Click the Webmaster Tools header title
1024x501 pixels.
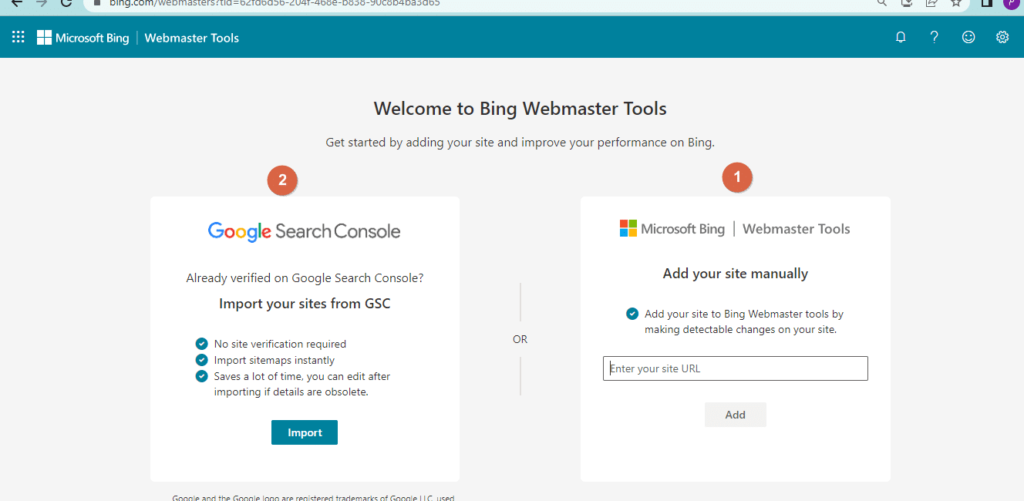(x=192, y=38)
